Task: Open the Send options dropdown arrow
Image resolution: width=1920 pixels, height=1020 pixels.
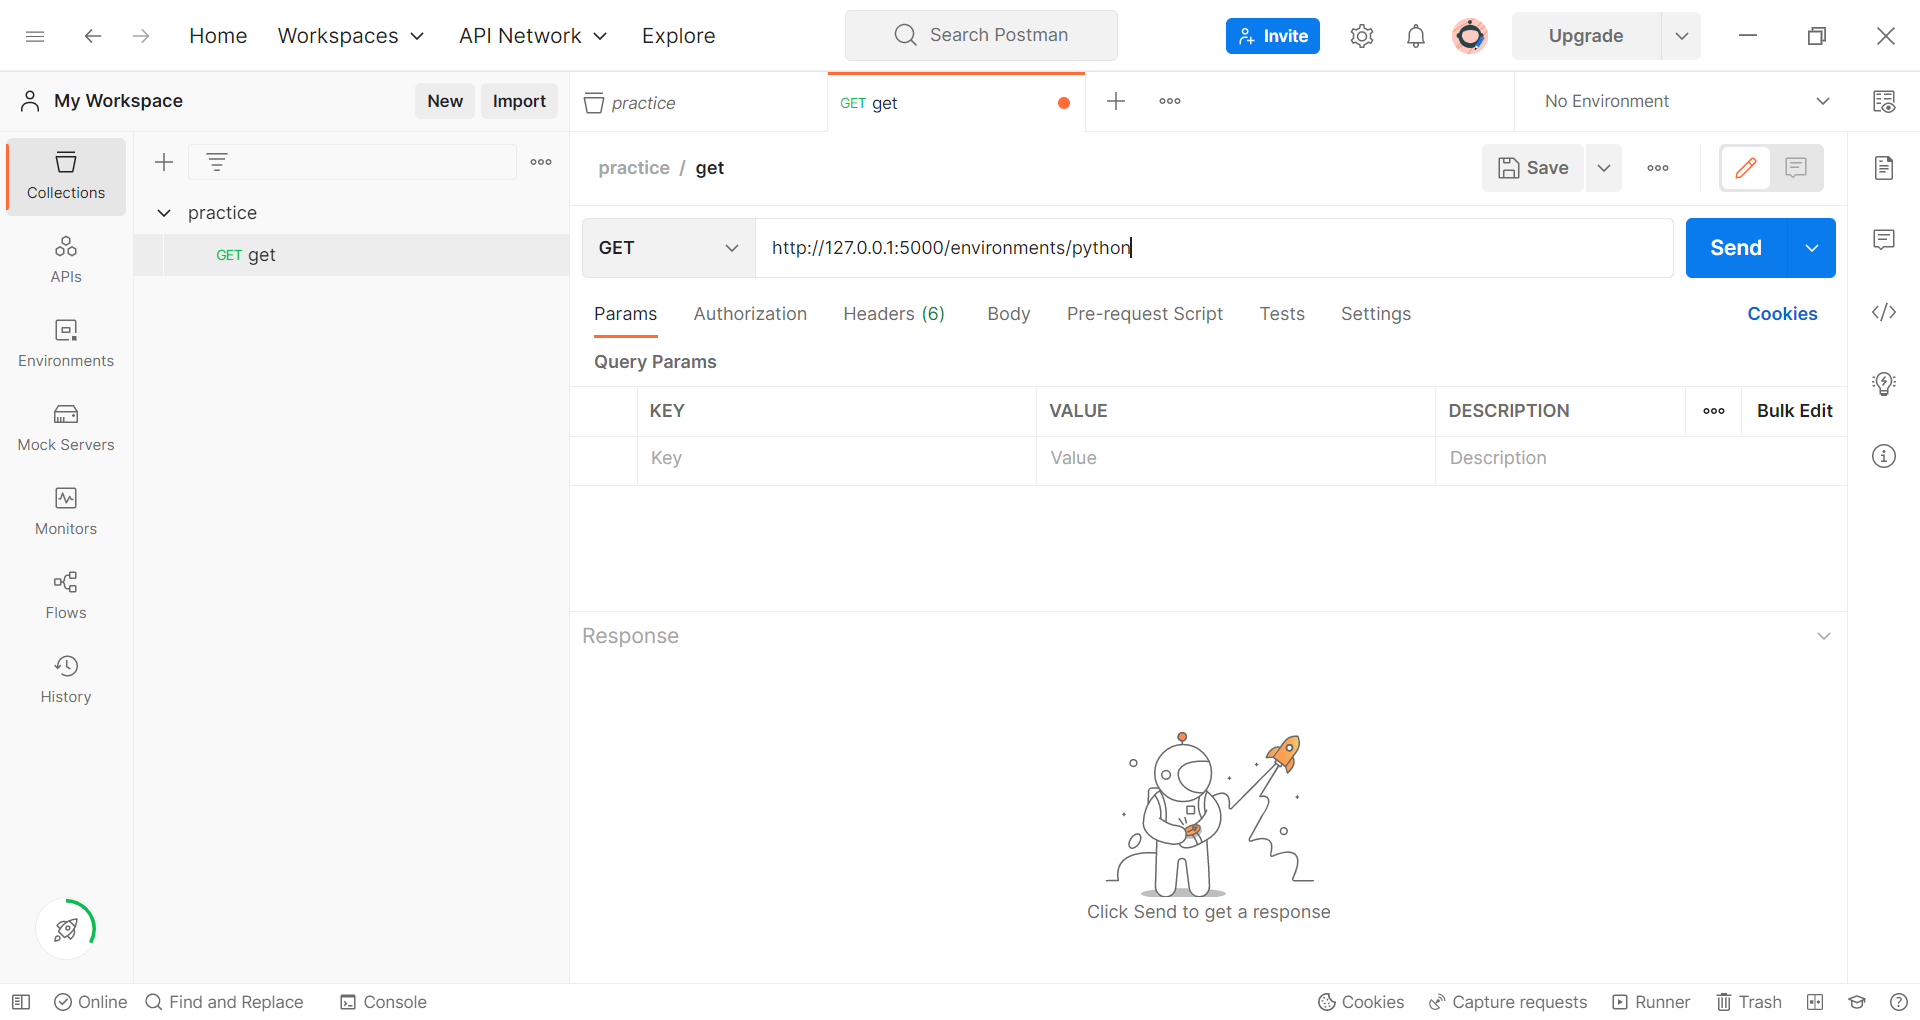Action: click(x=1812, y=248)
